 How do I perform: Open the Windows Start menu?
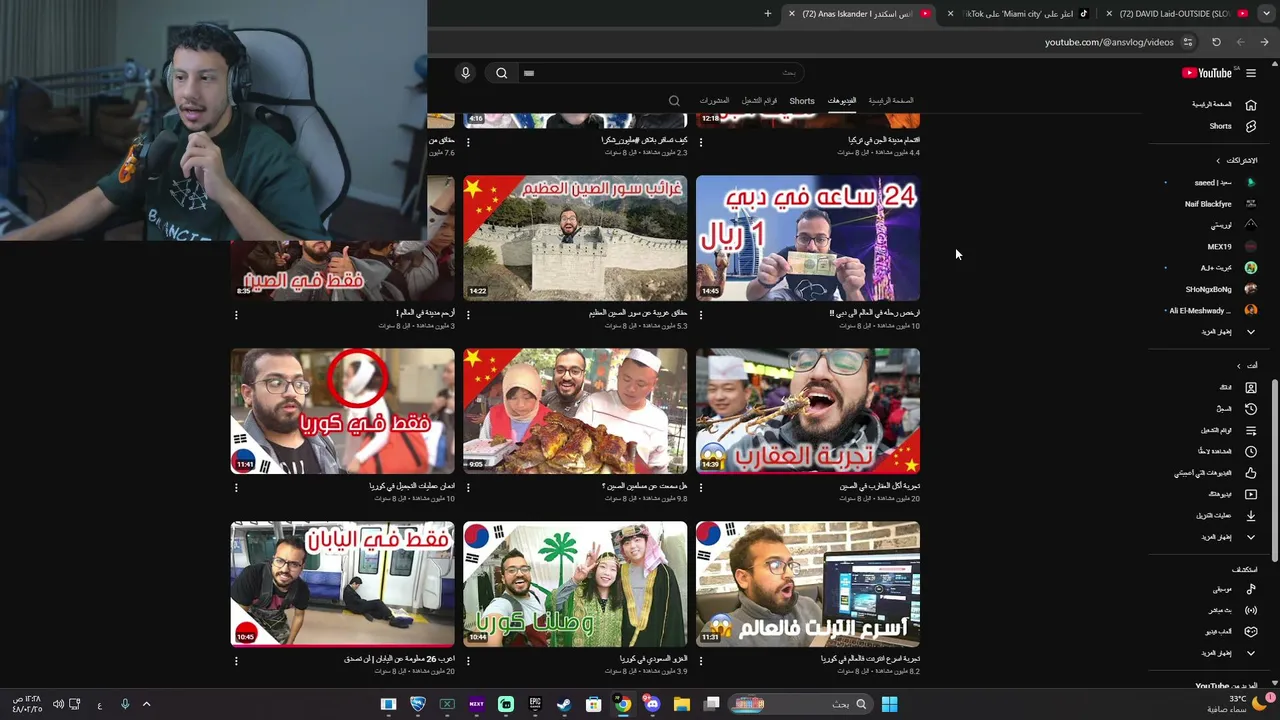pyautogui.click(x=889, y=704)
